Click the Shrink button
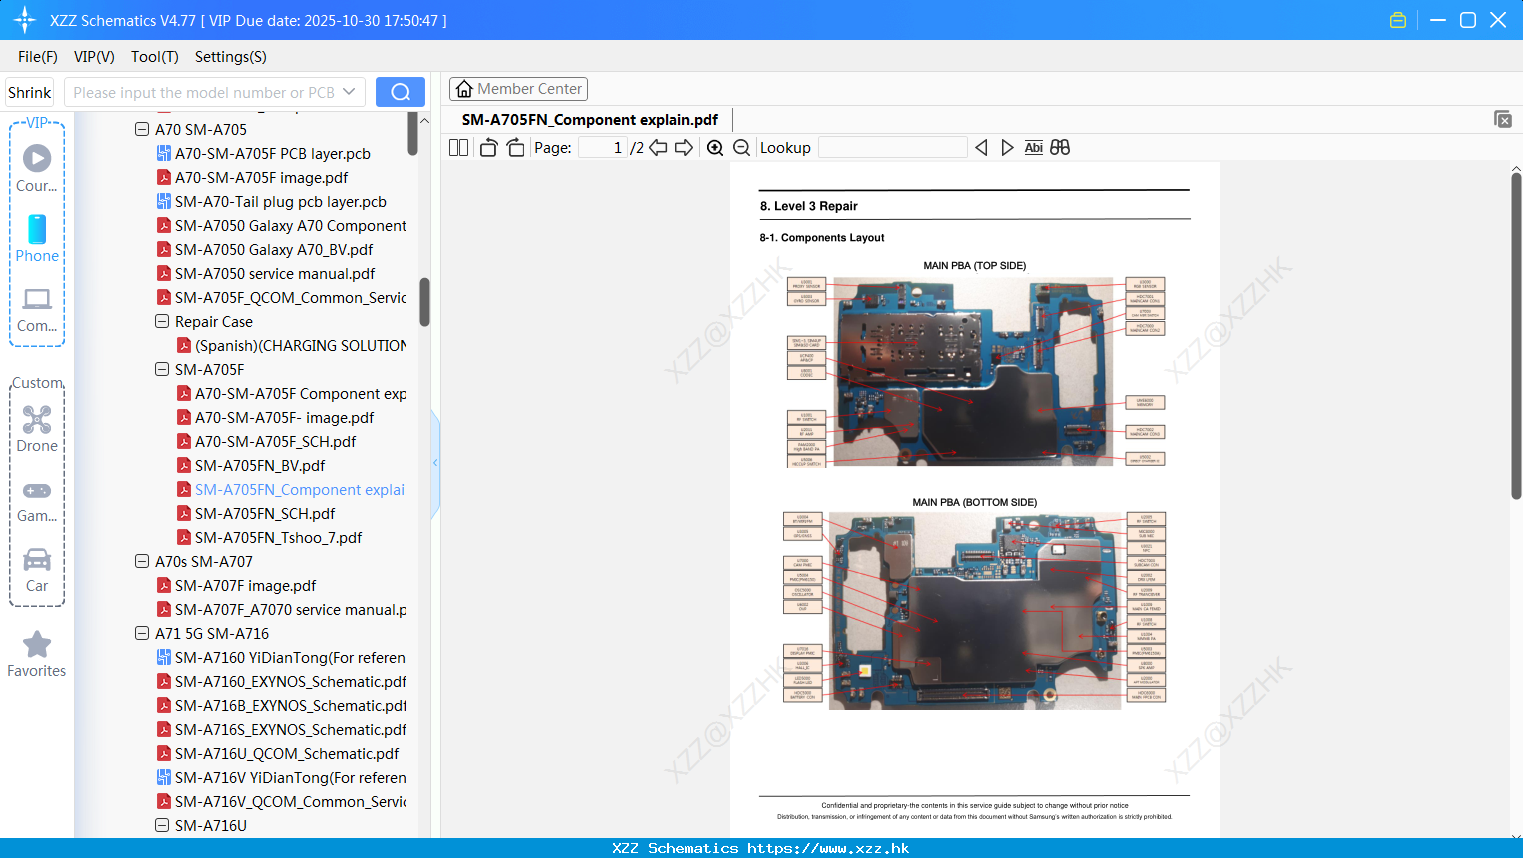This screenshot has height=858, width=1523. (29, 92)
